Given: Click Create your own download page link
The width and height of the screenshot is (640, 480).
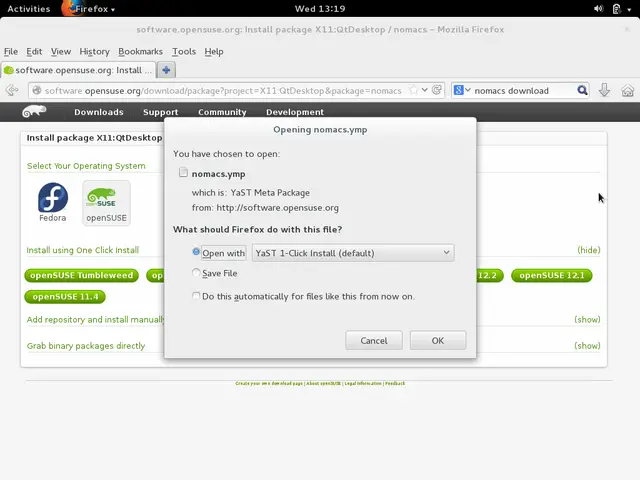Looking at the screenshot, I should point(269,383).
